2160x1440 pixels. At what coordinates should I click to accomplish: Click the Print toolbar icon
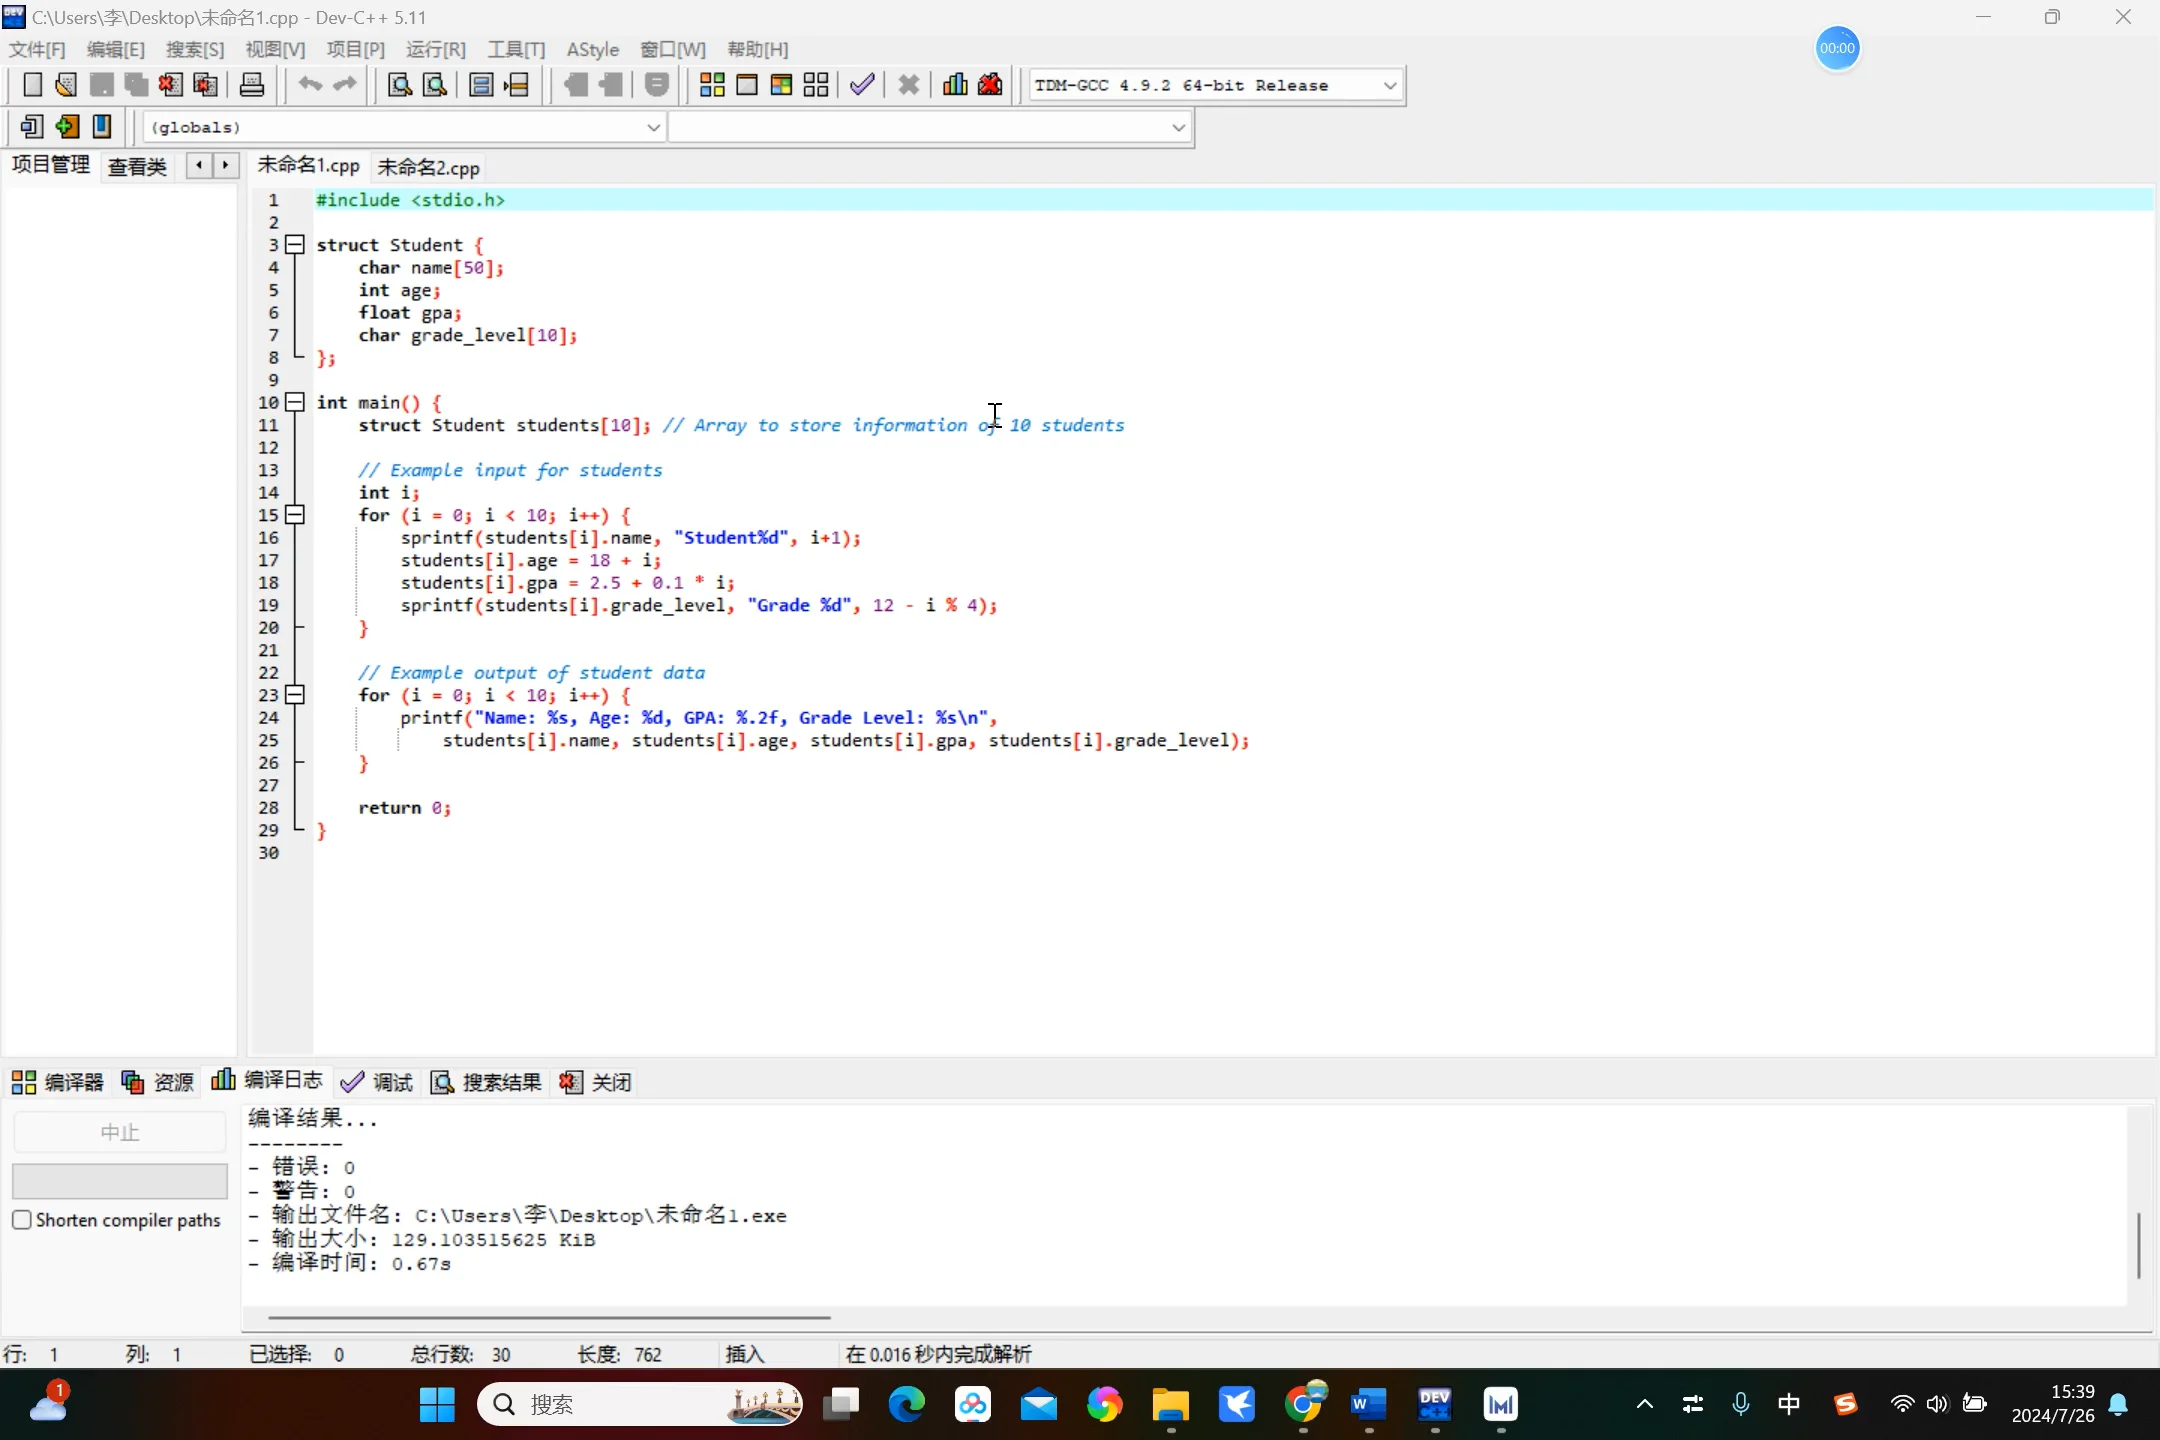pyautogui.click(x=252, y=85)
